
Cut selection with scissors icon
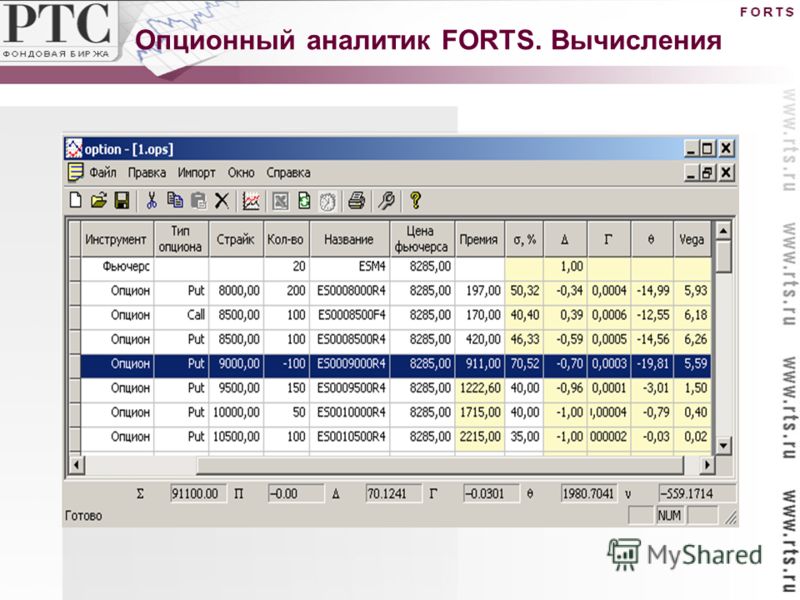coord(151,201)
